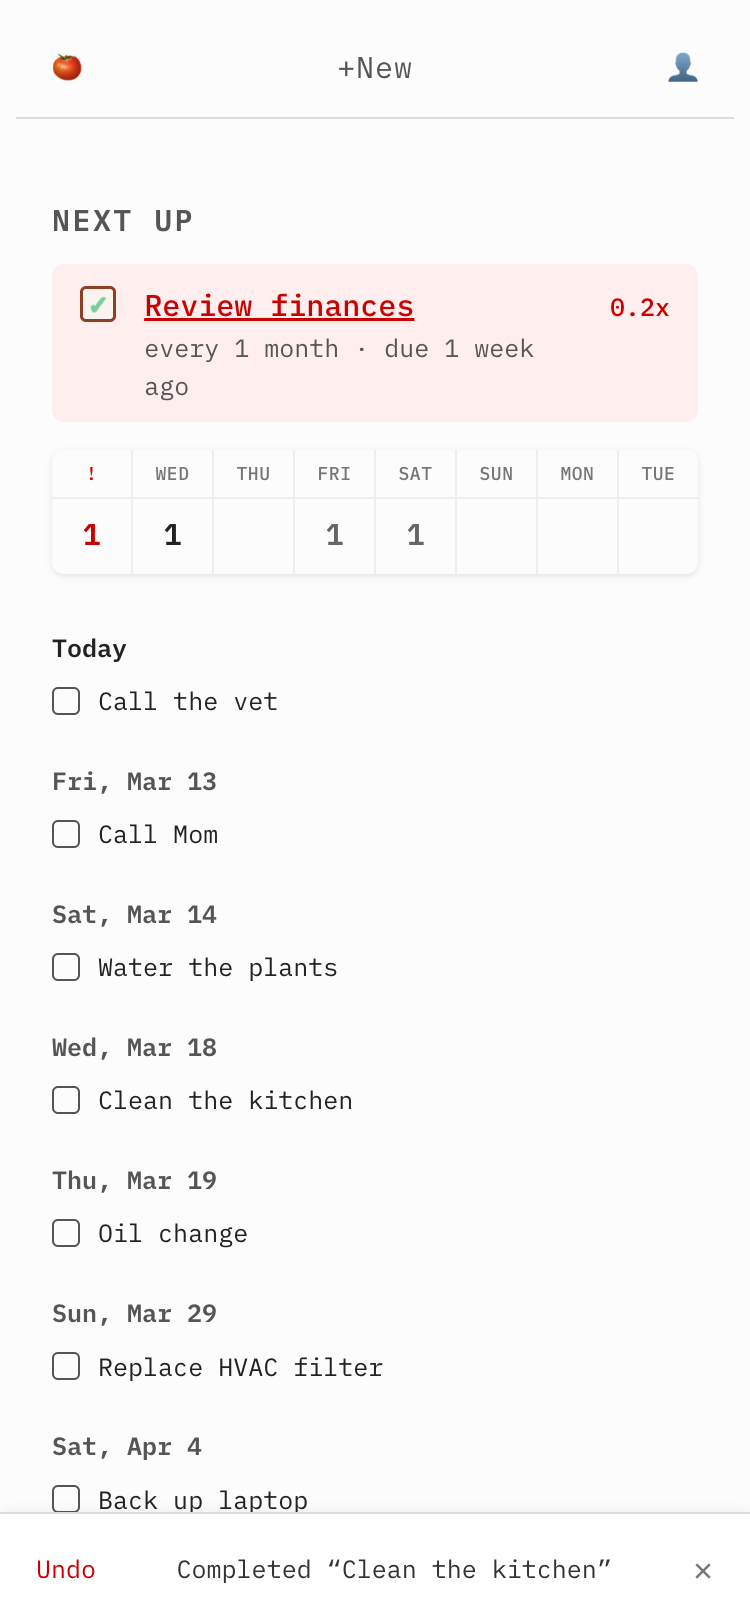Open the Review finances task link
750x1624 pixels.
(279, 306)
